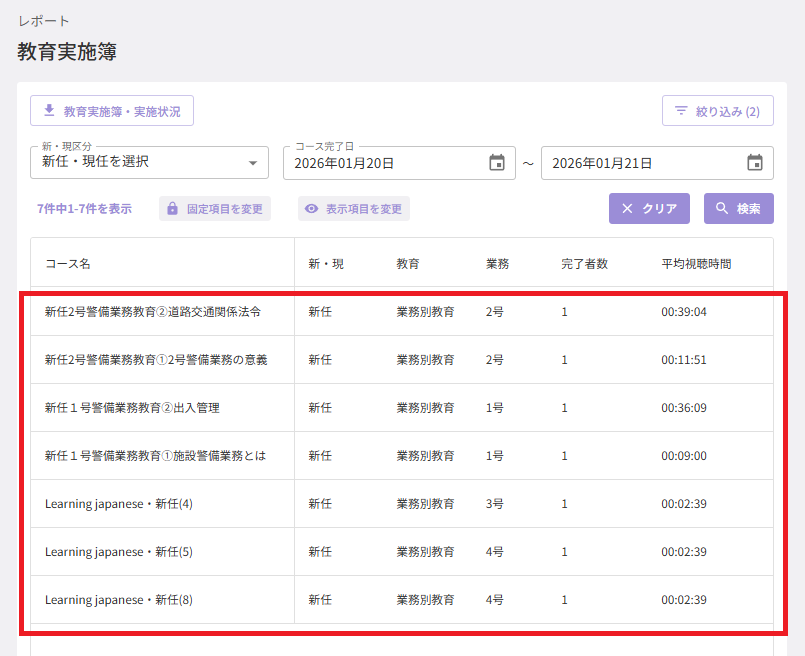Select row Learning japanese・新任(5)
Screen dimensions: 805x656
402,552
